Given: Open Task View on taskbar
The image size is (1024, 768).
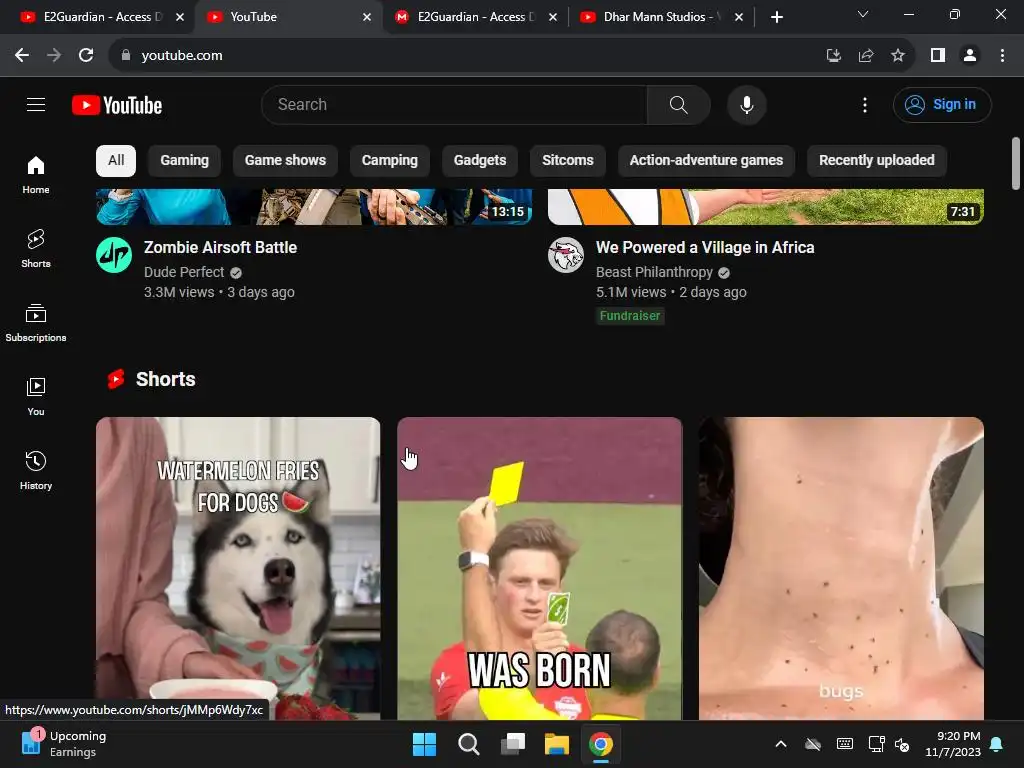Looking at the screenshot, I should coord(513,744).
